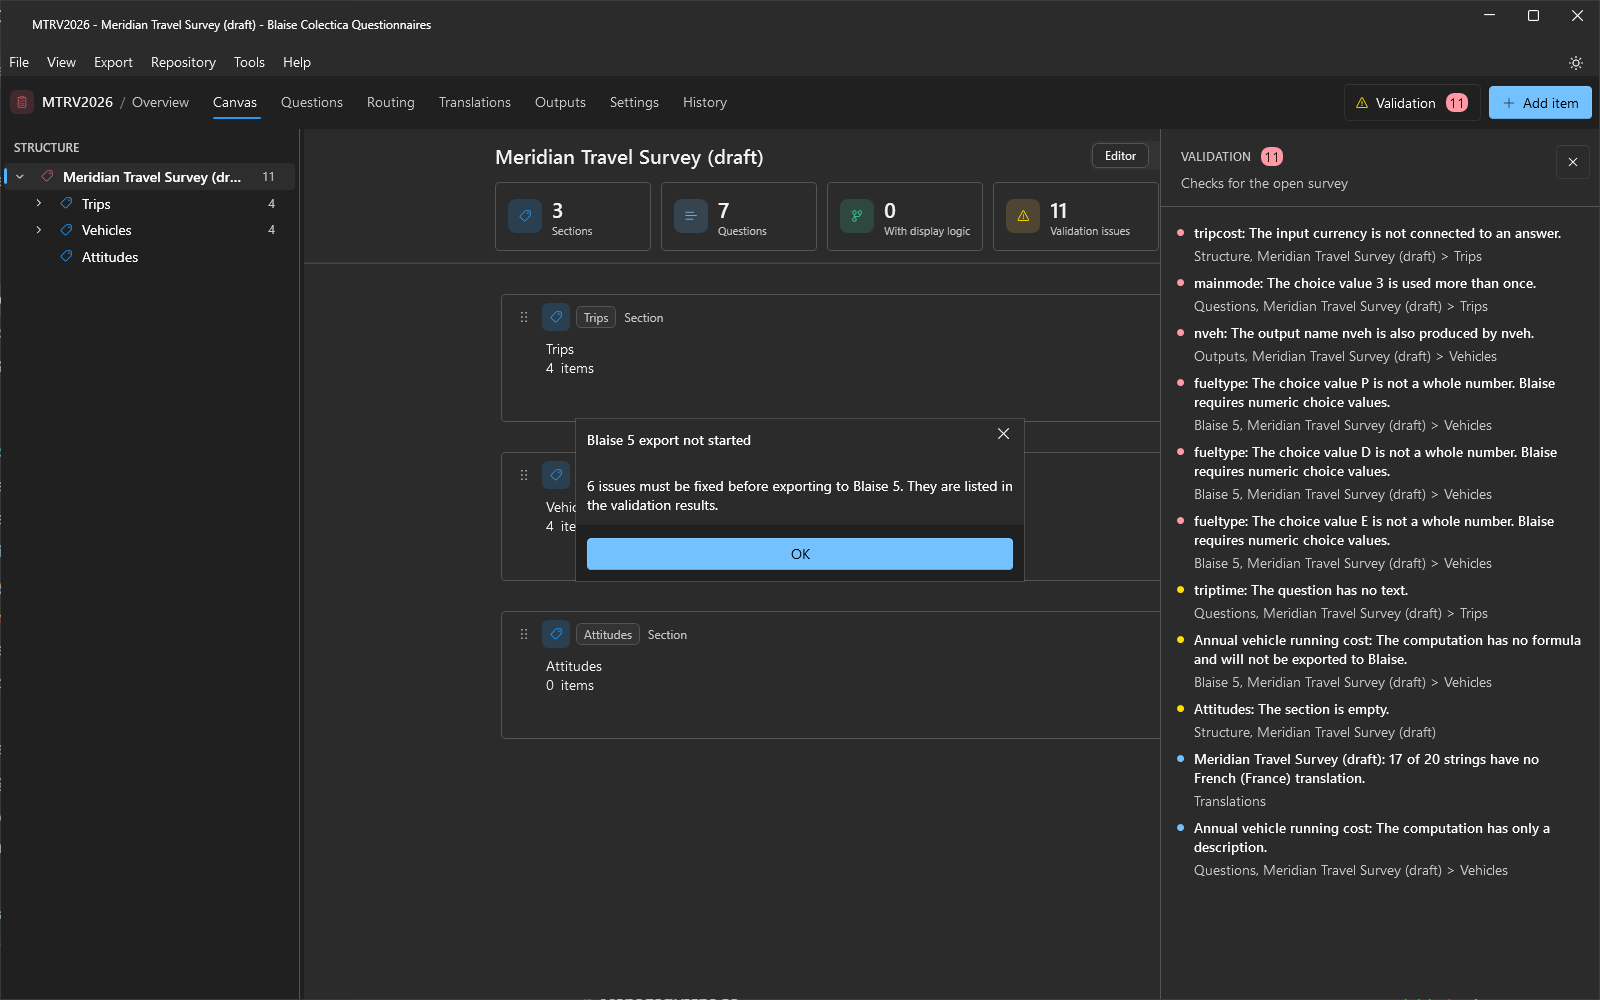
Task: Grab the drag handle of Trips section
Action: [x=524, y=317]
